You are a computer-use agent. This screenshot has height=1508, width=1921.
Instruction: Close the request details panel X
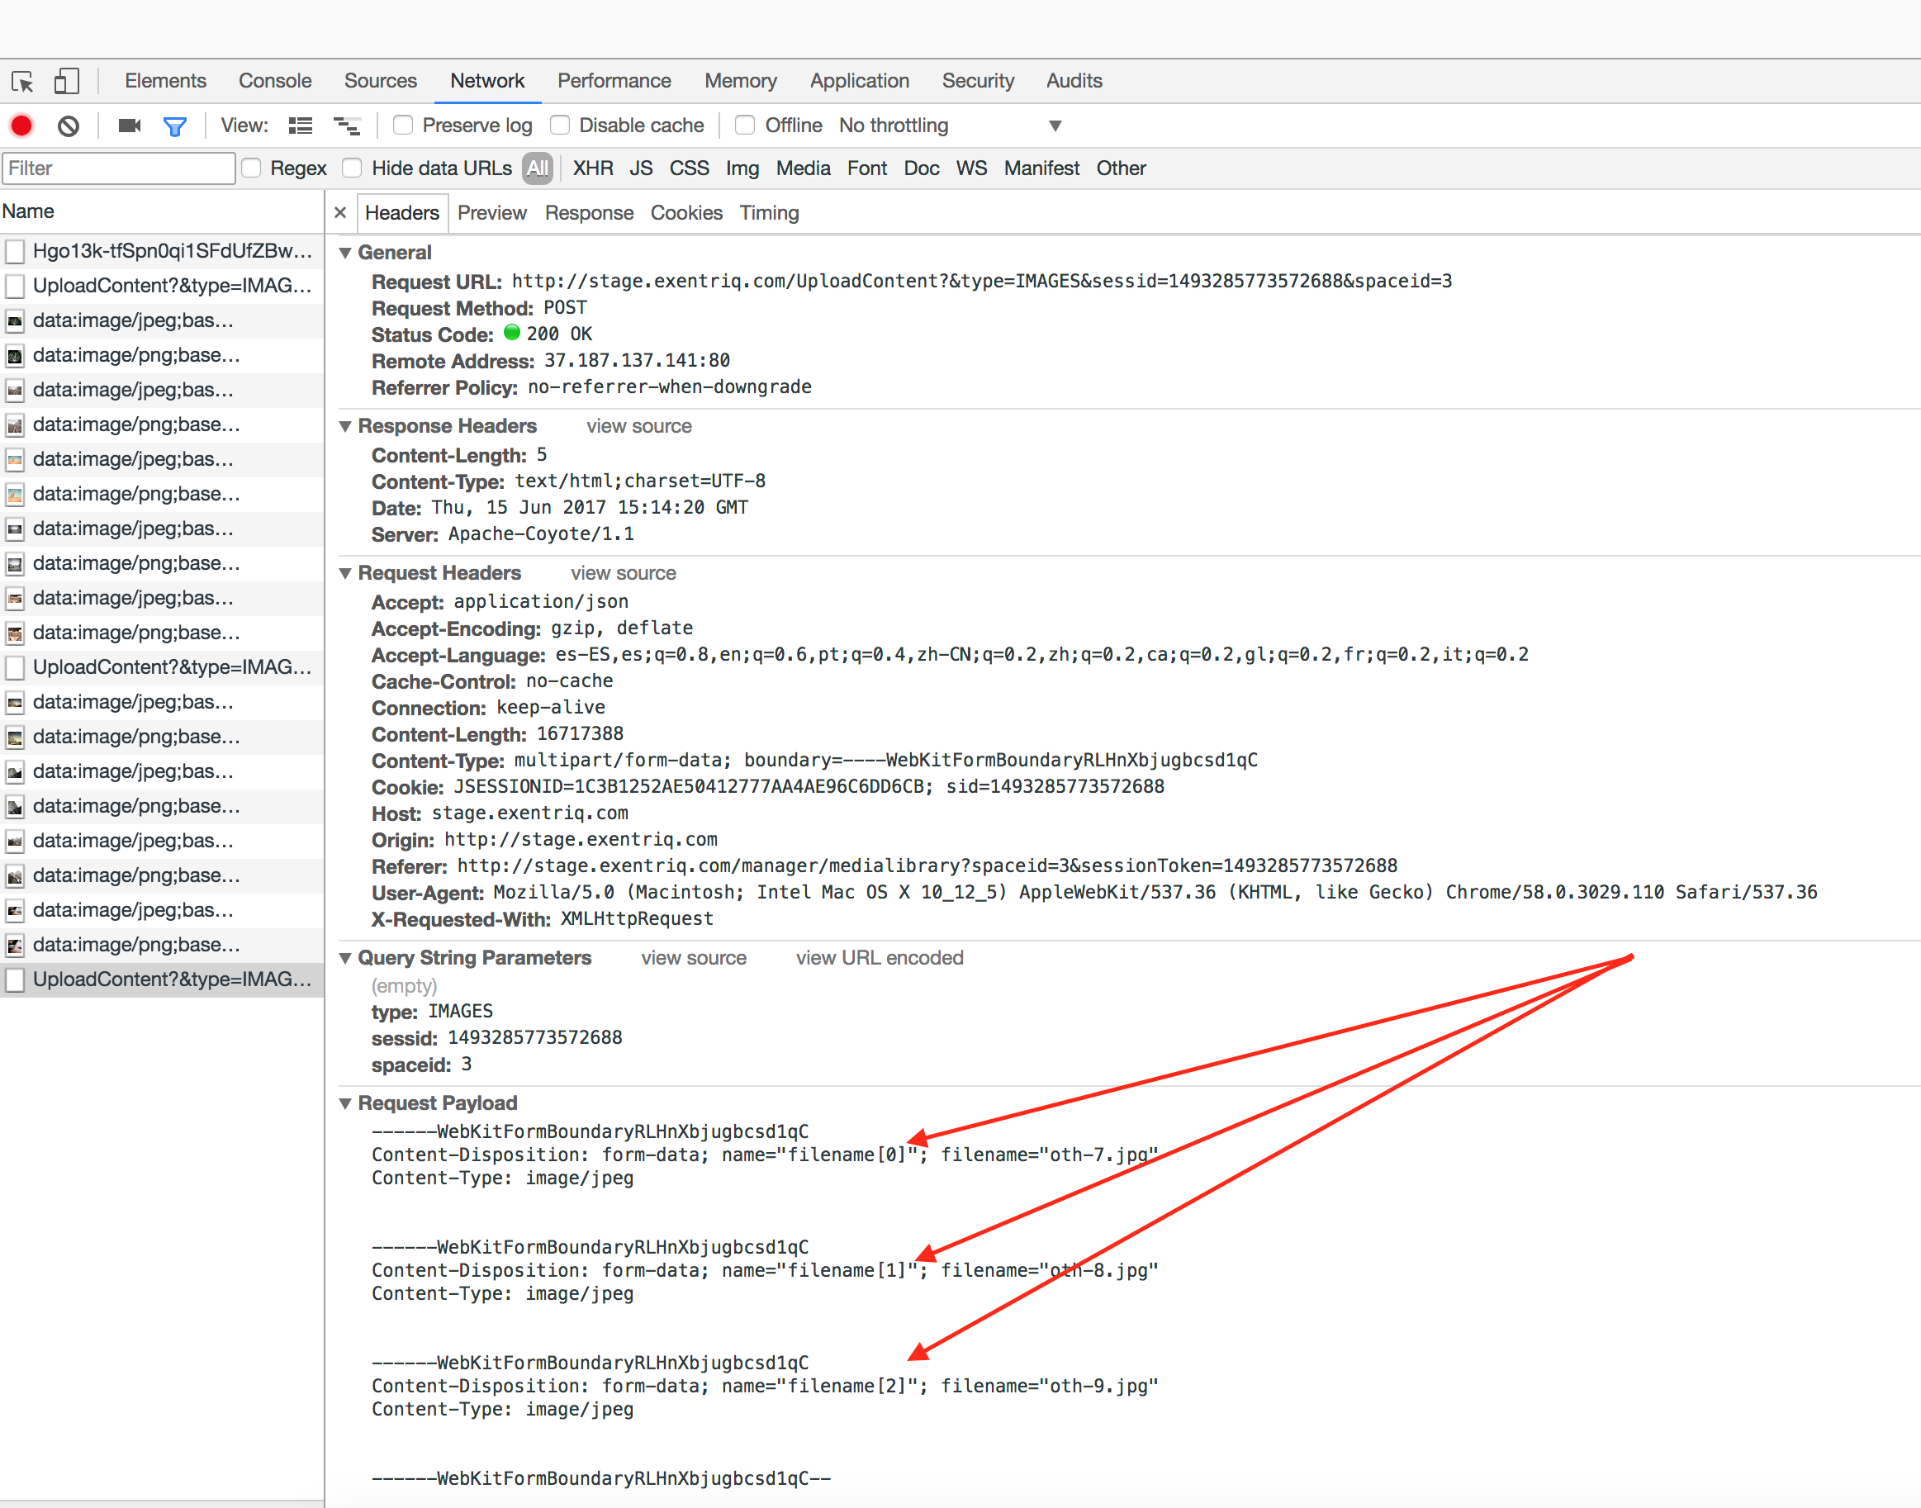[x=340, y=213]
